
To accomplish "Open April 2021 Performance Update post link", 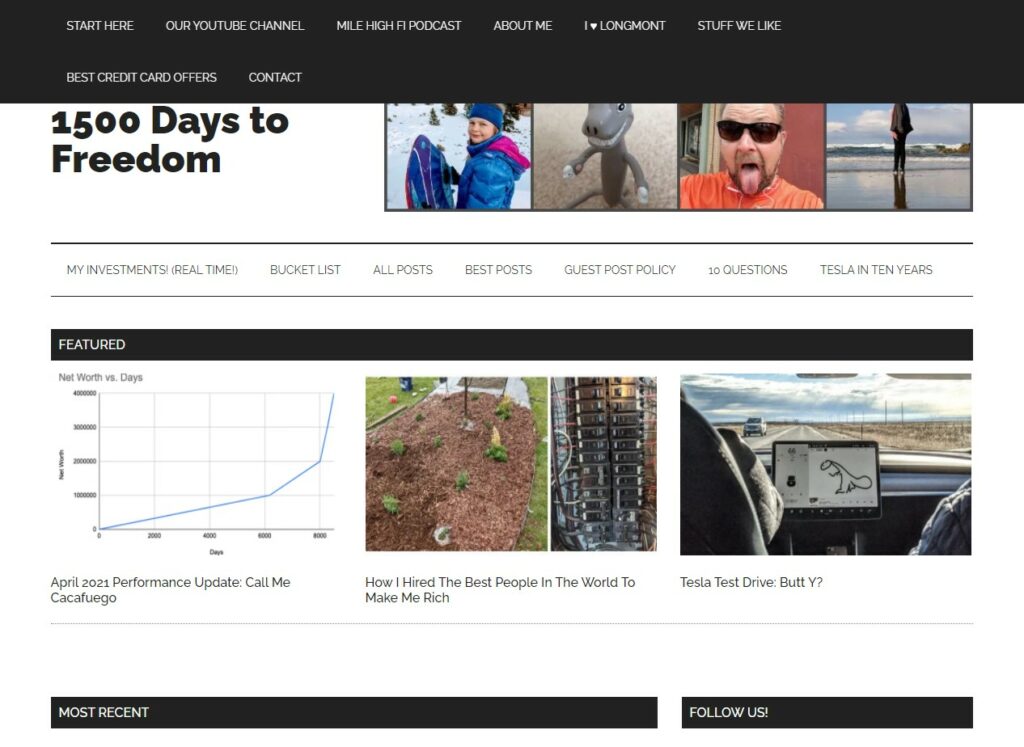I will click(x=170, y=590).
